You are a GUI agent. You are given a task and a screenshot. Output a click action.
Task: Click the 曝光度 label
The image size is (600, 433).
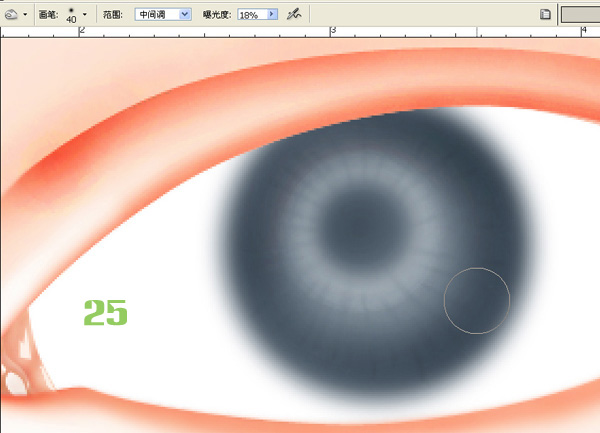[217, 15]
